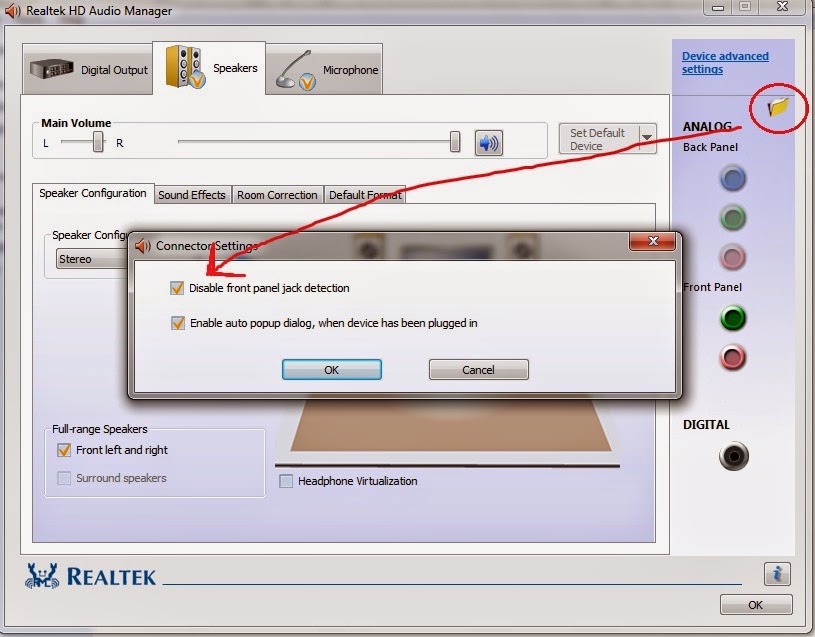815x637 pixels.
Task: Open the Stereo speaker configuration dropdown
Action: point(93,259)
